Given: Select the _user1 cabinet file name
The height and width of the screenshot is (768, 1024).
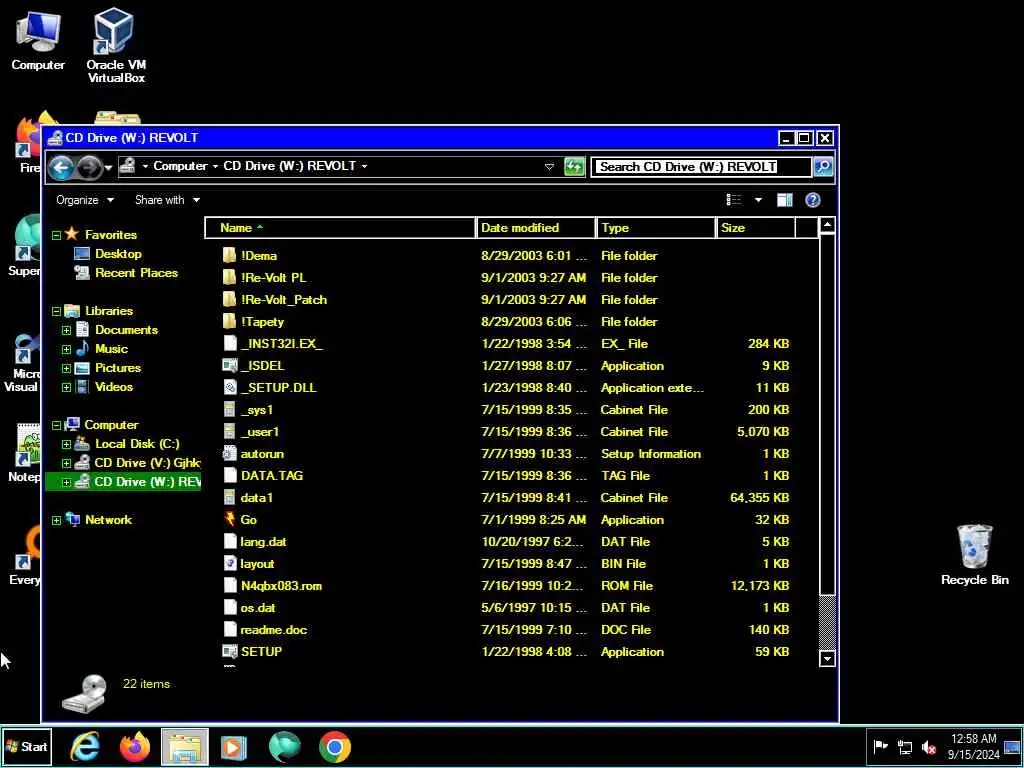Looking at the screenshot, I should tap(260, 432).
